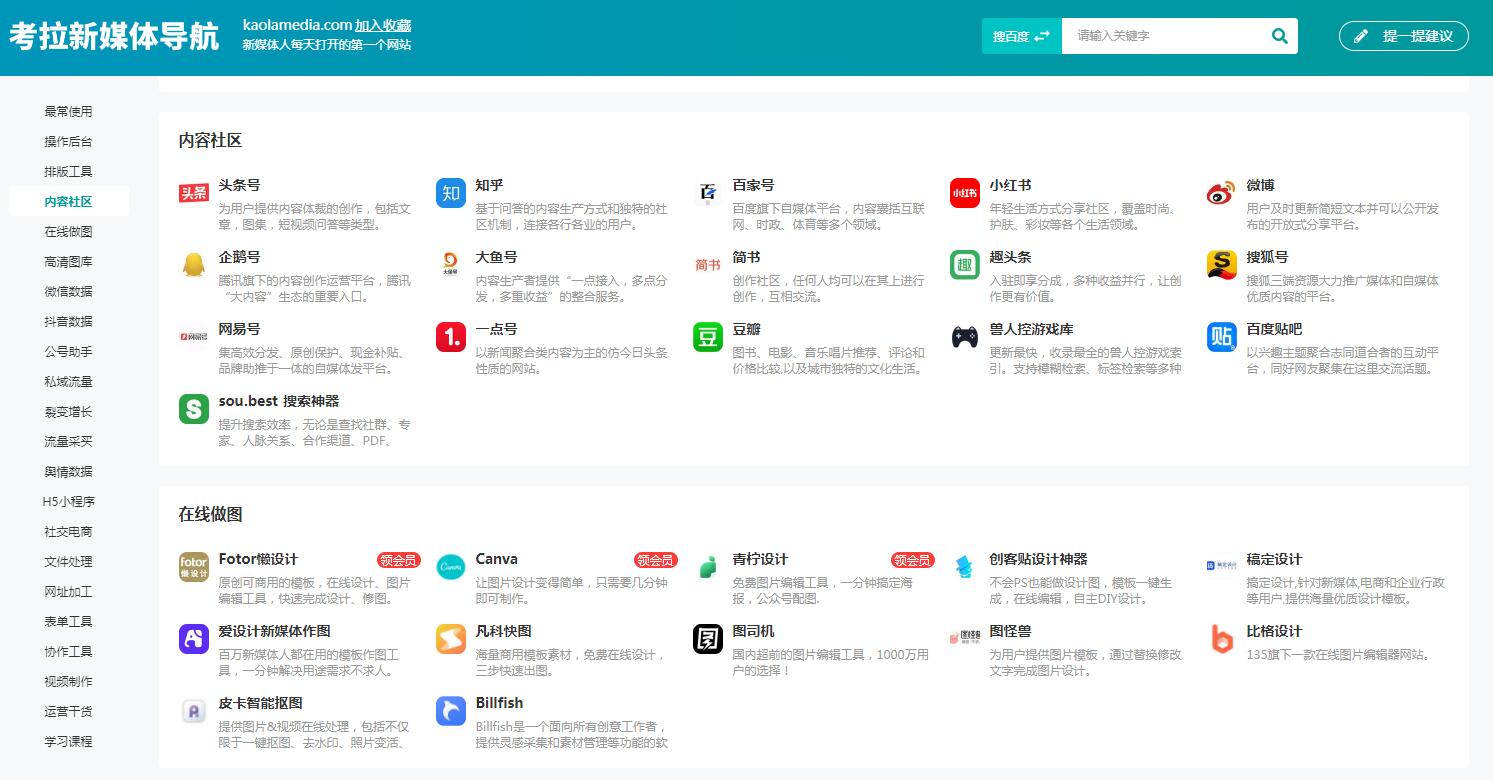1493x780 pixels.
Task: Open the 凡科快图 icon
Action: [451, 639]
